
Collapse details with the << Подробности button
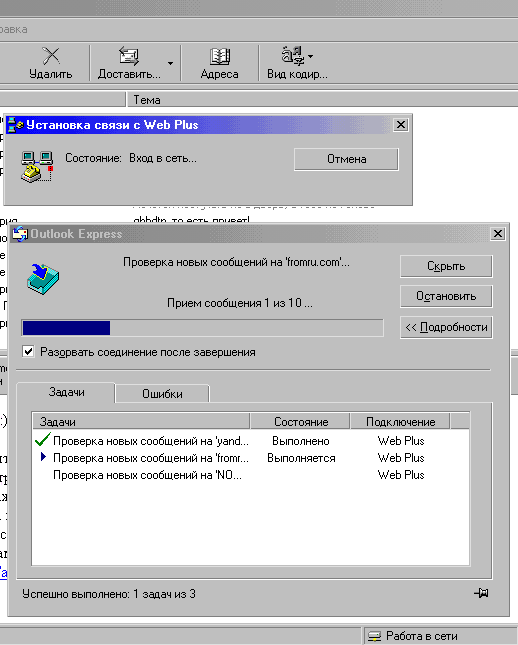[446, 327]
